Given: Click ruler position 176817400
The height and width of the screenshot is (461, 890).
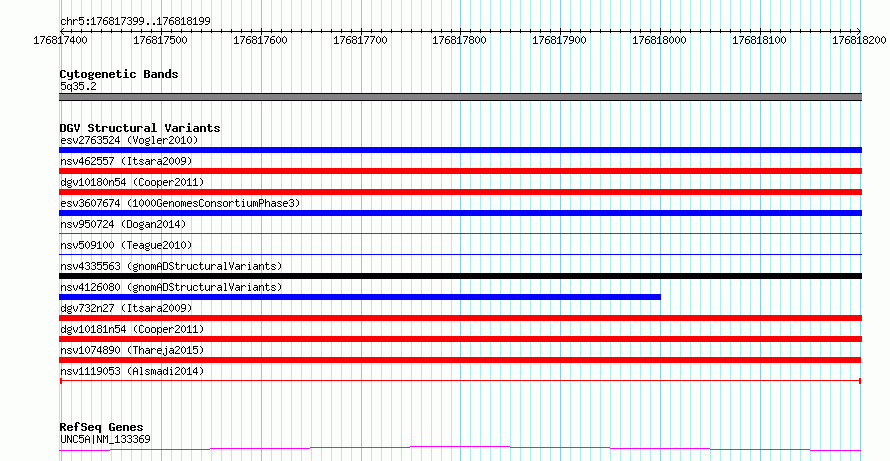Looking at the screenshot, I should (61, 41).
